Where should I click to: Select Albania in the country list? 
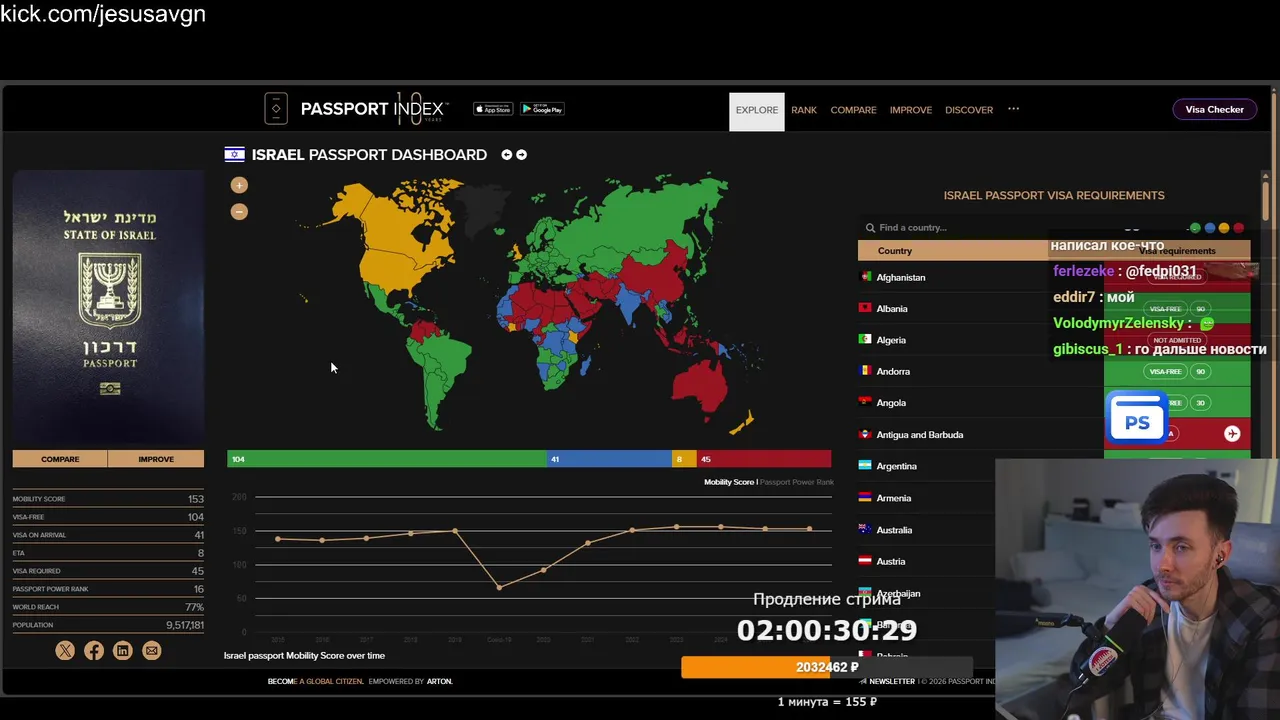(x=892, y=309)
